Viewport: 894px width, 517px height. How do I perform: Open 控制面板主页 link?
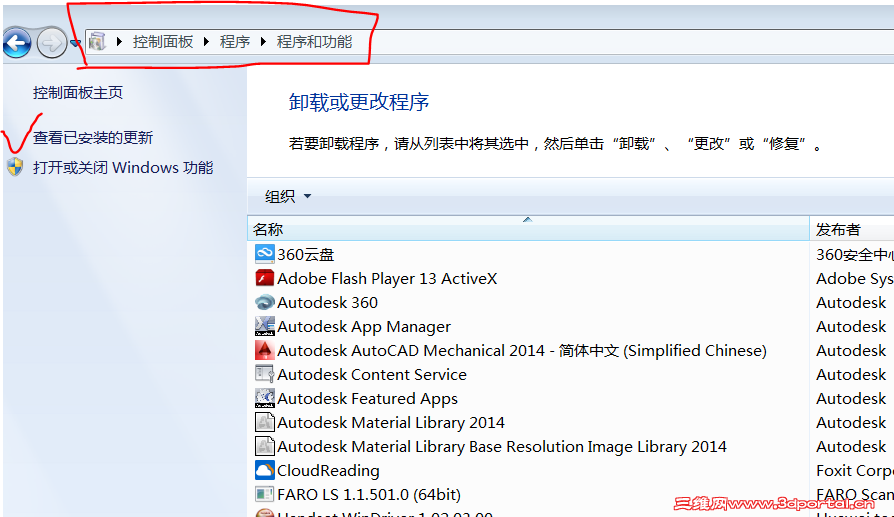[78, 92]
